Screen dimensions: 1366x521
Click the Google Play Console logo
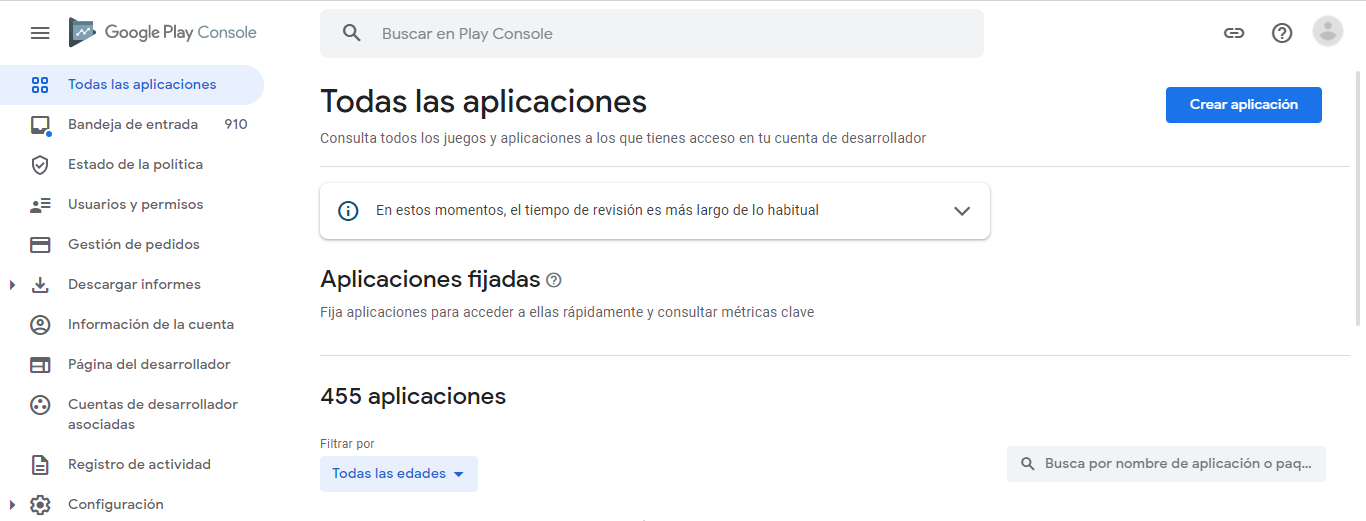163,33
